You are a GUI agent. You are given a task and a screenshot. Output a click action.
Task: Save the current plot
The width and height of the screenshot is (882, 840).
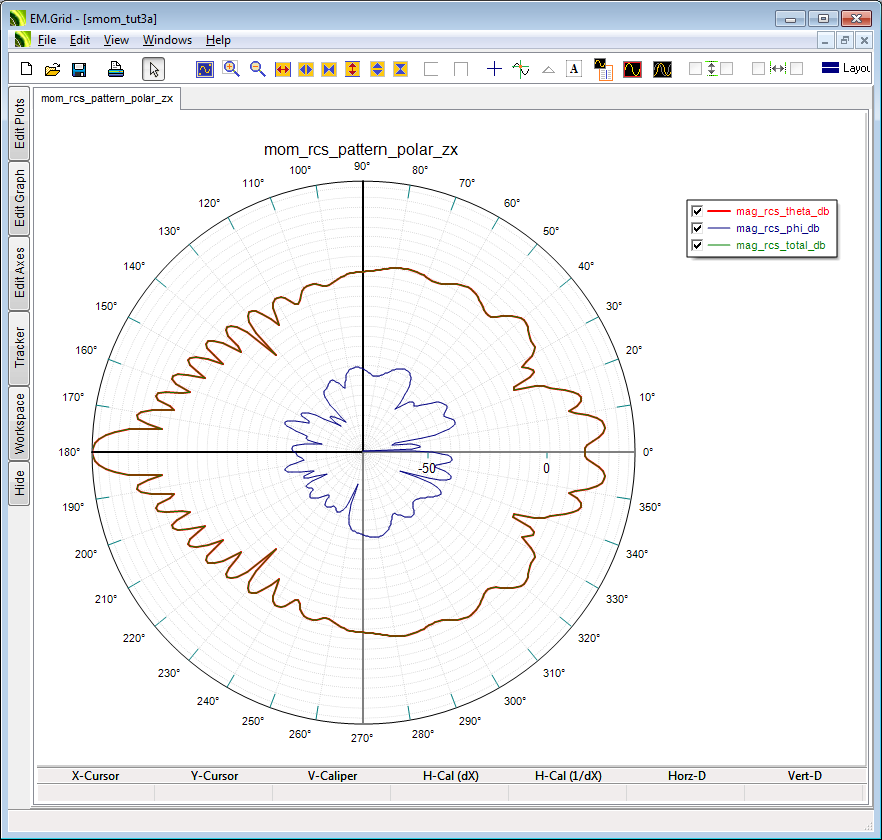click(x=79, y=69)
